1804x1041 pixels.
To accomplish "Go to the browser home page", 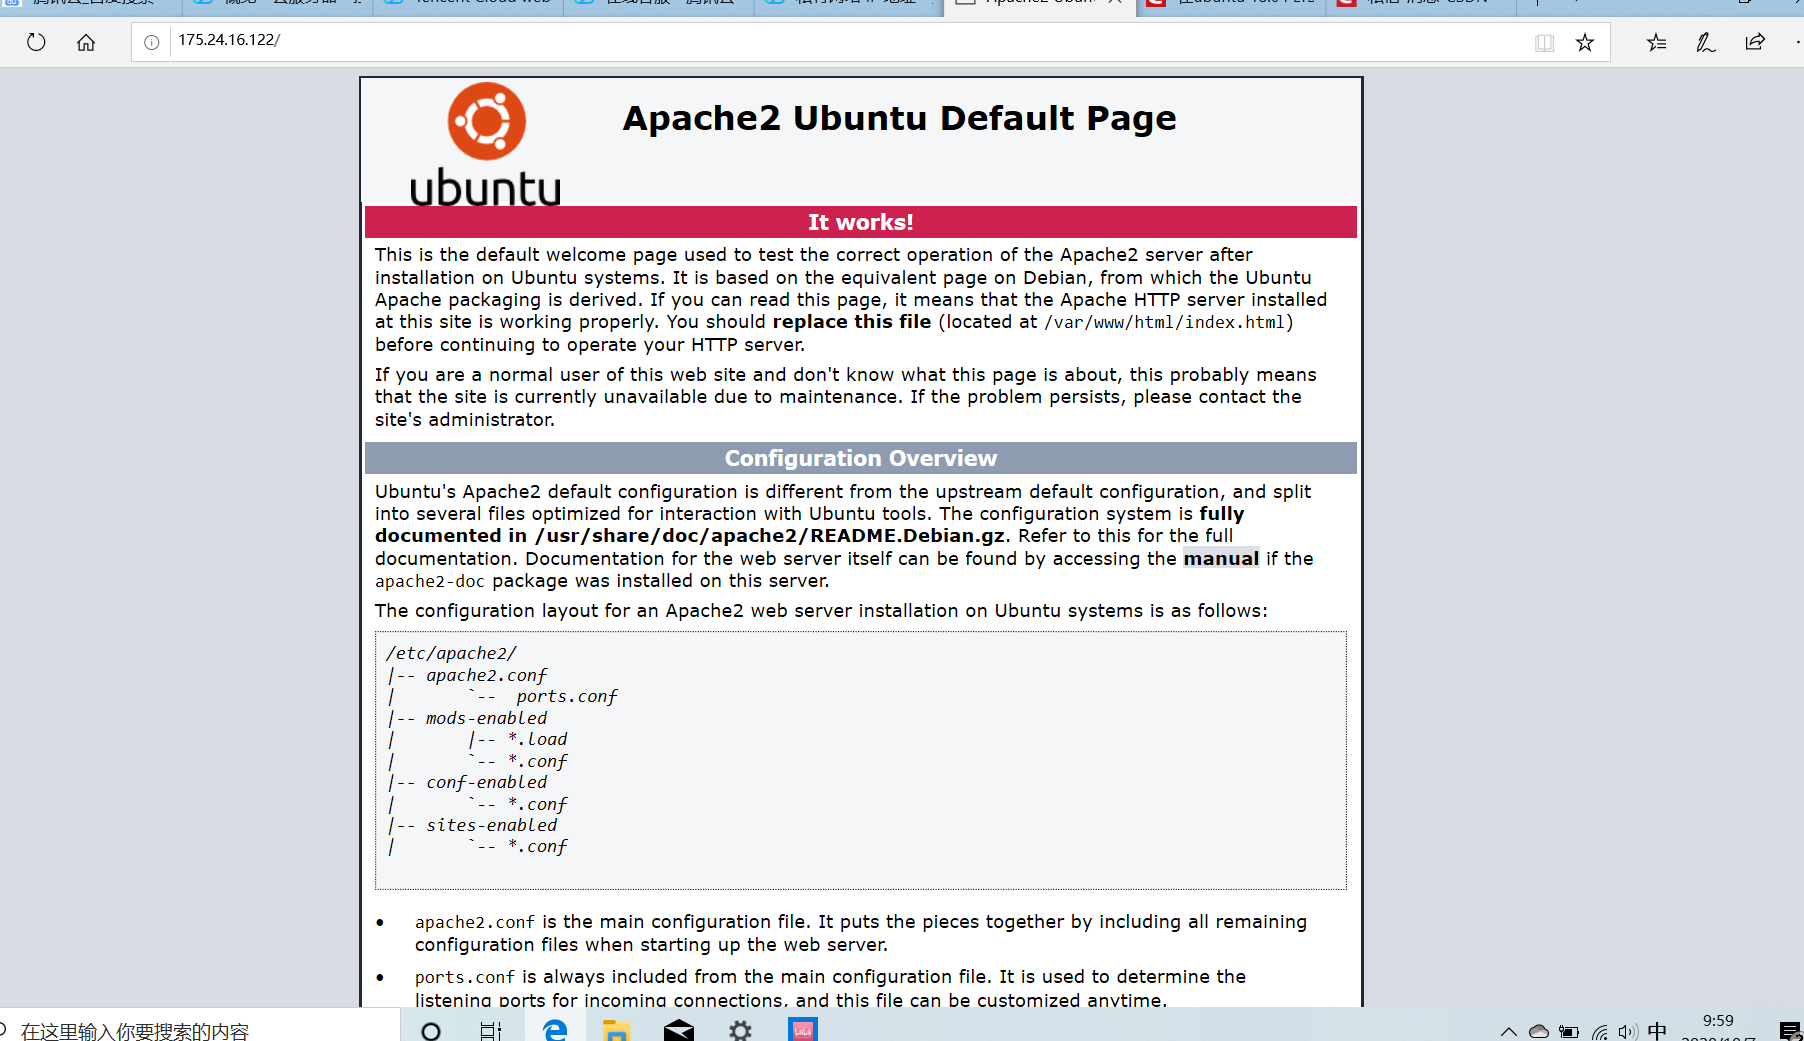I will click(x=86, y=42).
